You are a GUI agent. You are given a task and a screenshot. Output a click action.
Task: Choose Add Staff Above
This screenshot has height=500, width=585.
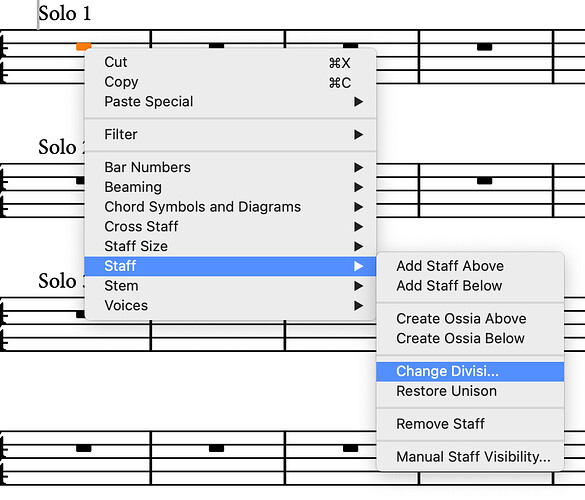(470, 266)
